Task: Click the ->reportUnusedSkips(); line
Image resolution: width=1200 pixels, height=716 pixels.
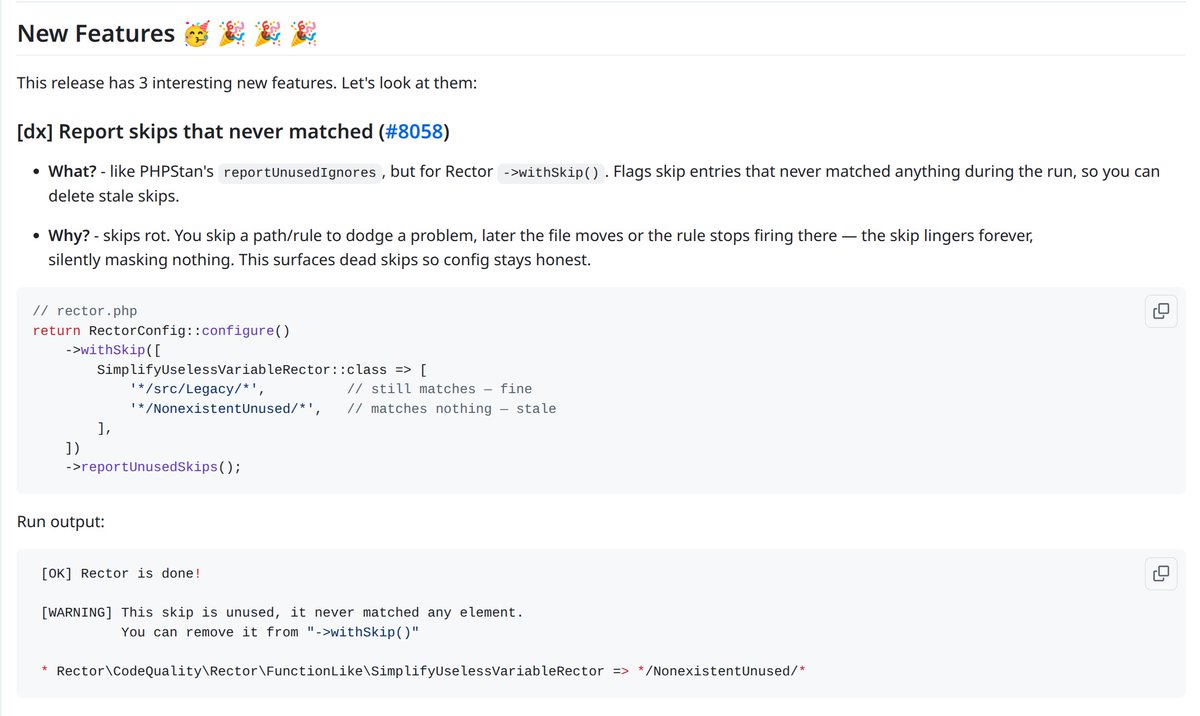Action: coord(153,467)
